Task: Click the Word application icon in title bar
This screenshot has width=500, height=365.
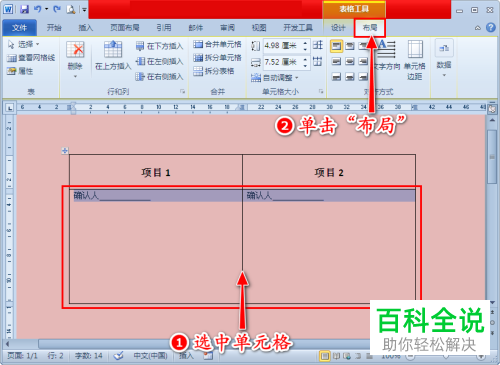Action: pyautogui.click(x=8, y=9)
